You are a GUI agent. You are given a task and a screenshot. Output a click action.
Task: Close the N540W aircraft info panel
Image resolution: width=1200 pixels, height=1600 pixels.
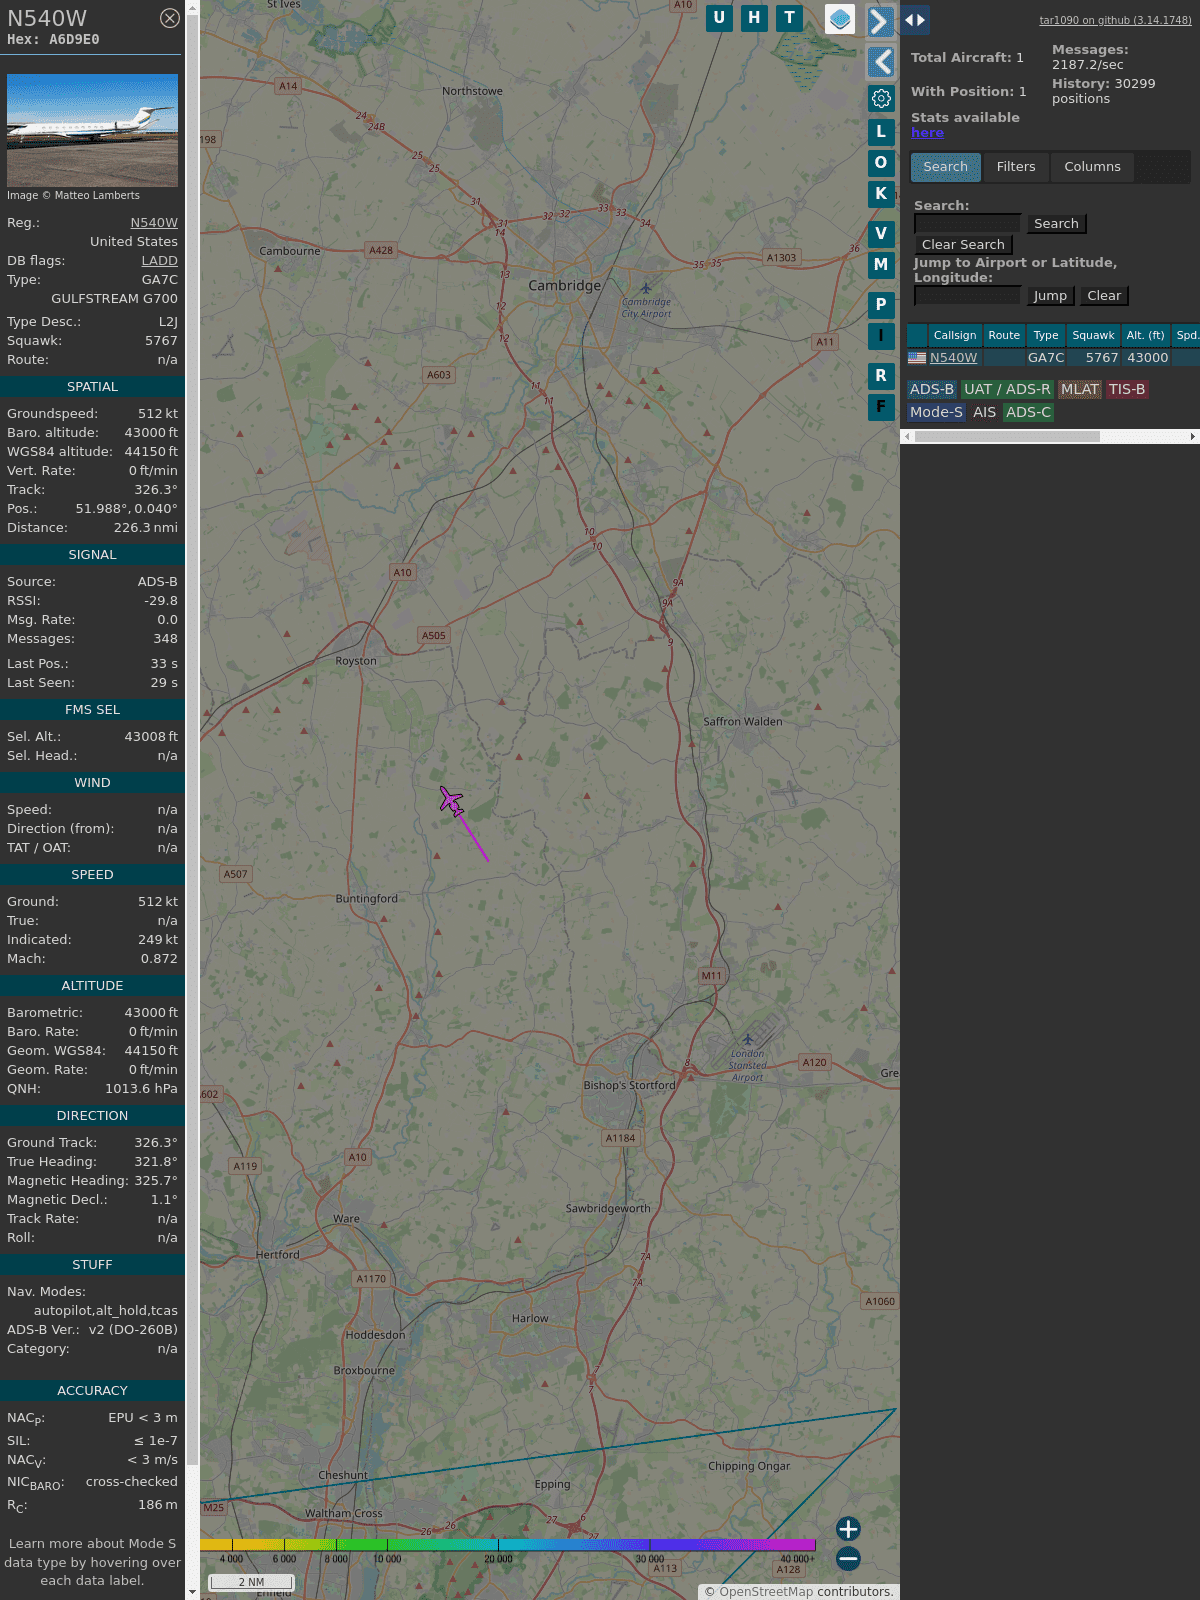coord(170,18)
